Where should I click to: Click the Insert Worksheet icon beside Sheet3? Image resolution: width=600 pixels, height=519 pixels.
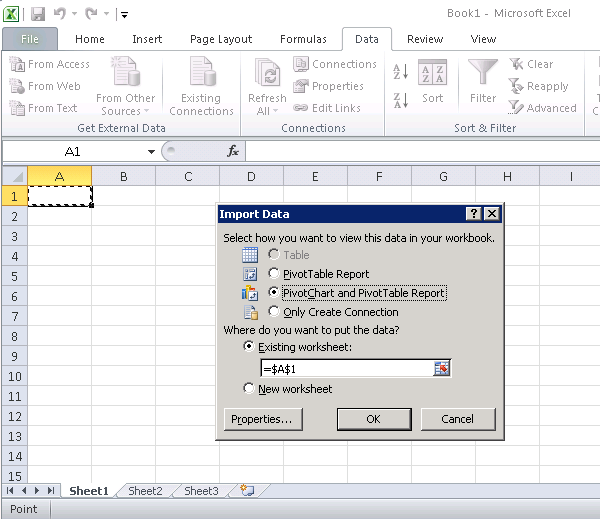point(247,491)
